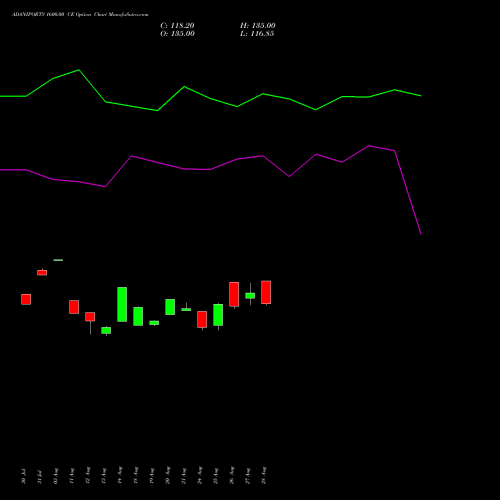Click the 30 Jul date axis label
The width and height of the screenshot is (500, 500).
(23, 476)
